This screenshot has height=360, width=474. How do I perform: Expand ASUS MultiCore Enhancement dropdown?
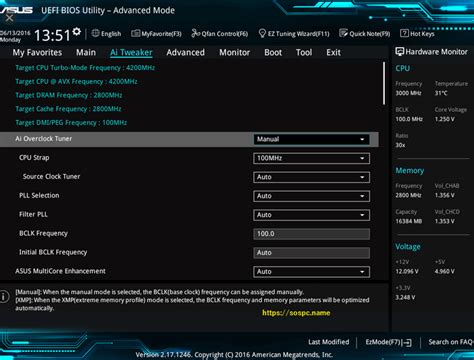(311, 272)
